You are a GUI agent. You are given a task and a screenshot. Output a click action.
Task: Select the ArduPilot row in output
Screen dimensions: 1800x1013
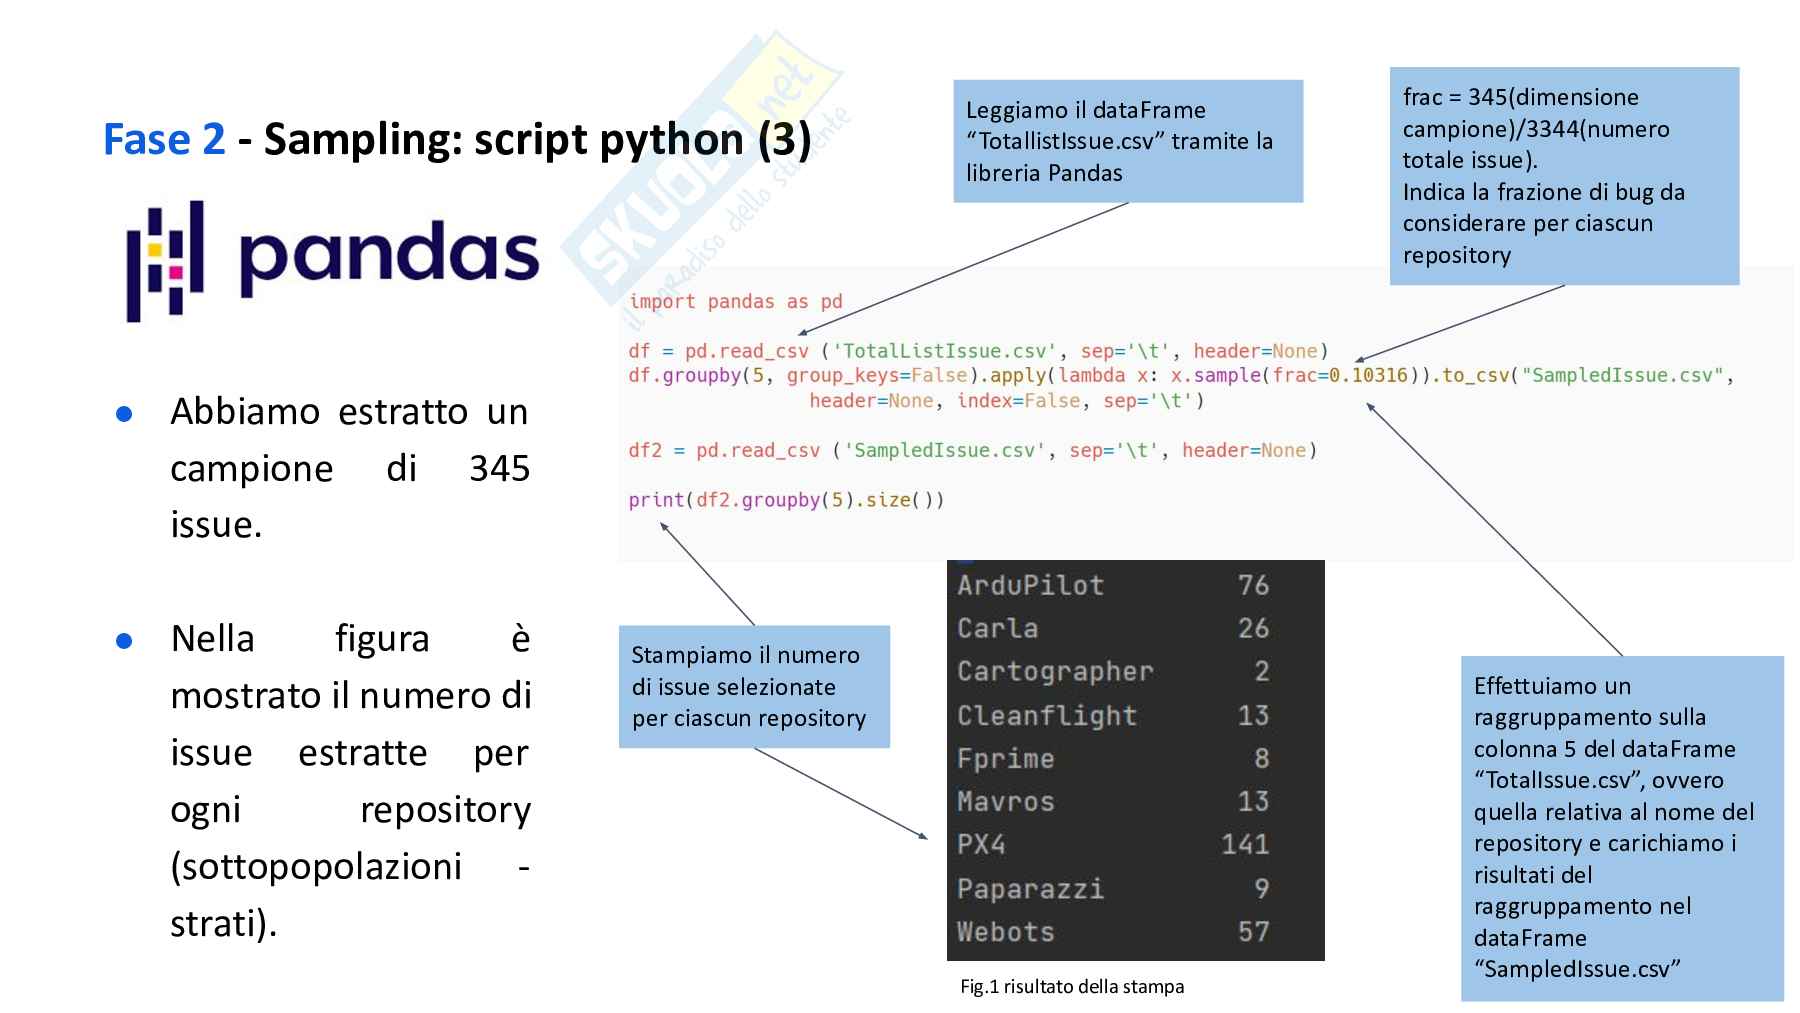pyautogui.click(x=1112, y=585)
